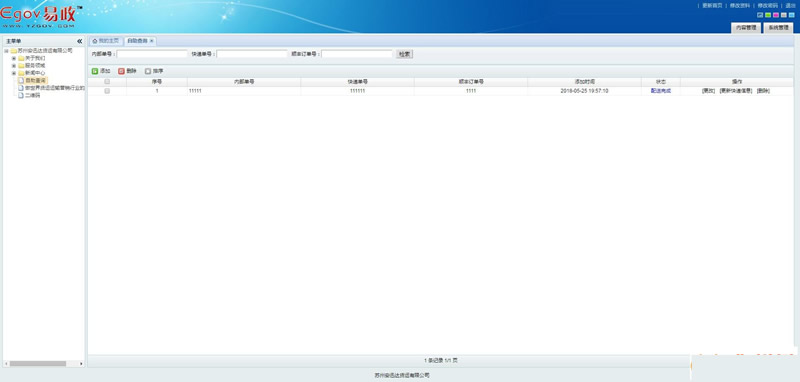Choose the green theme color swatch

tap(768, 15)
